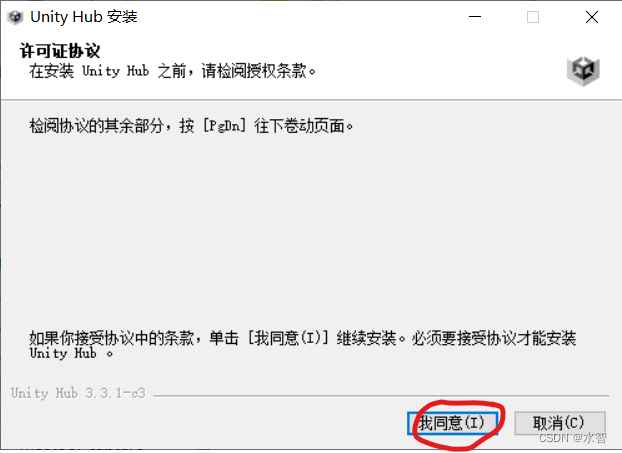This screenshot has width=622, height=453.
Task: Click the Unity Hub title bar icon
Action: pos(15,17)
